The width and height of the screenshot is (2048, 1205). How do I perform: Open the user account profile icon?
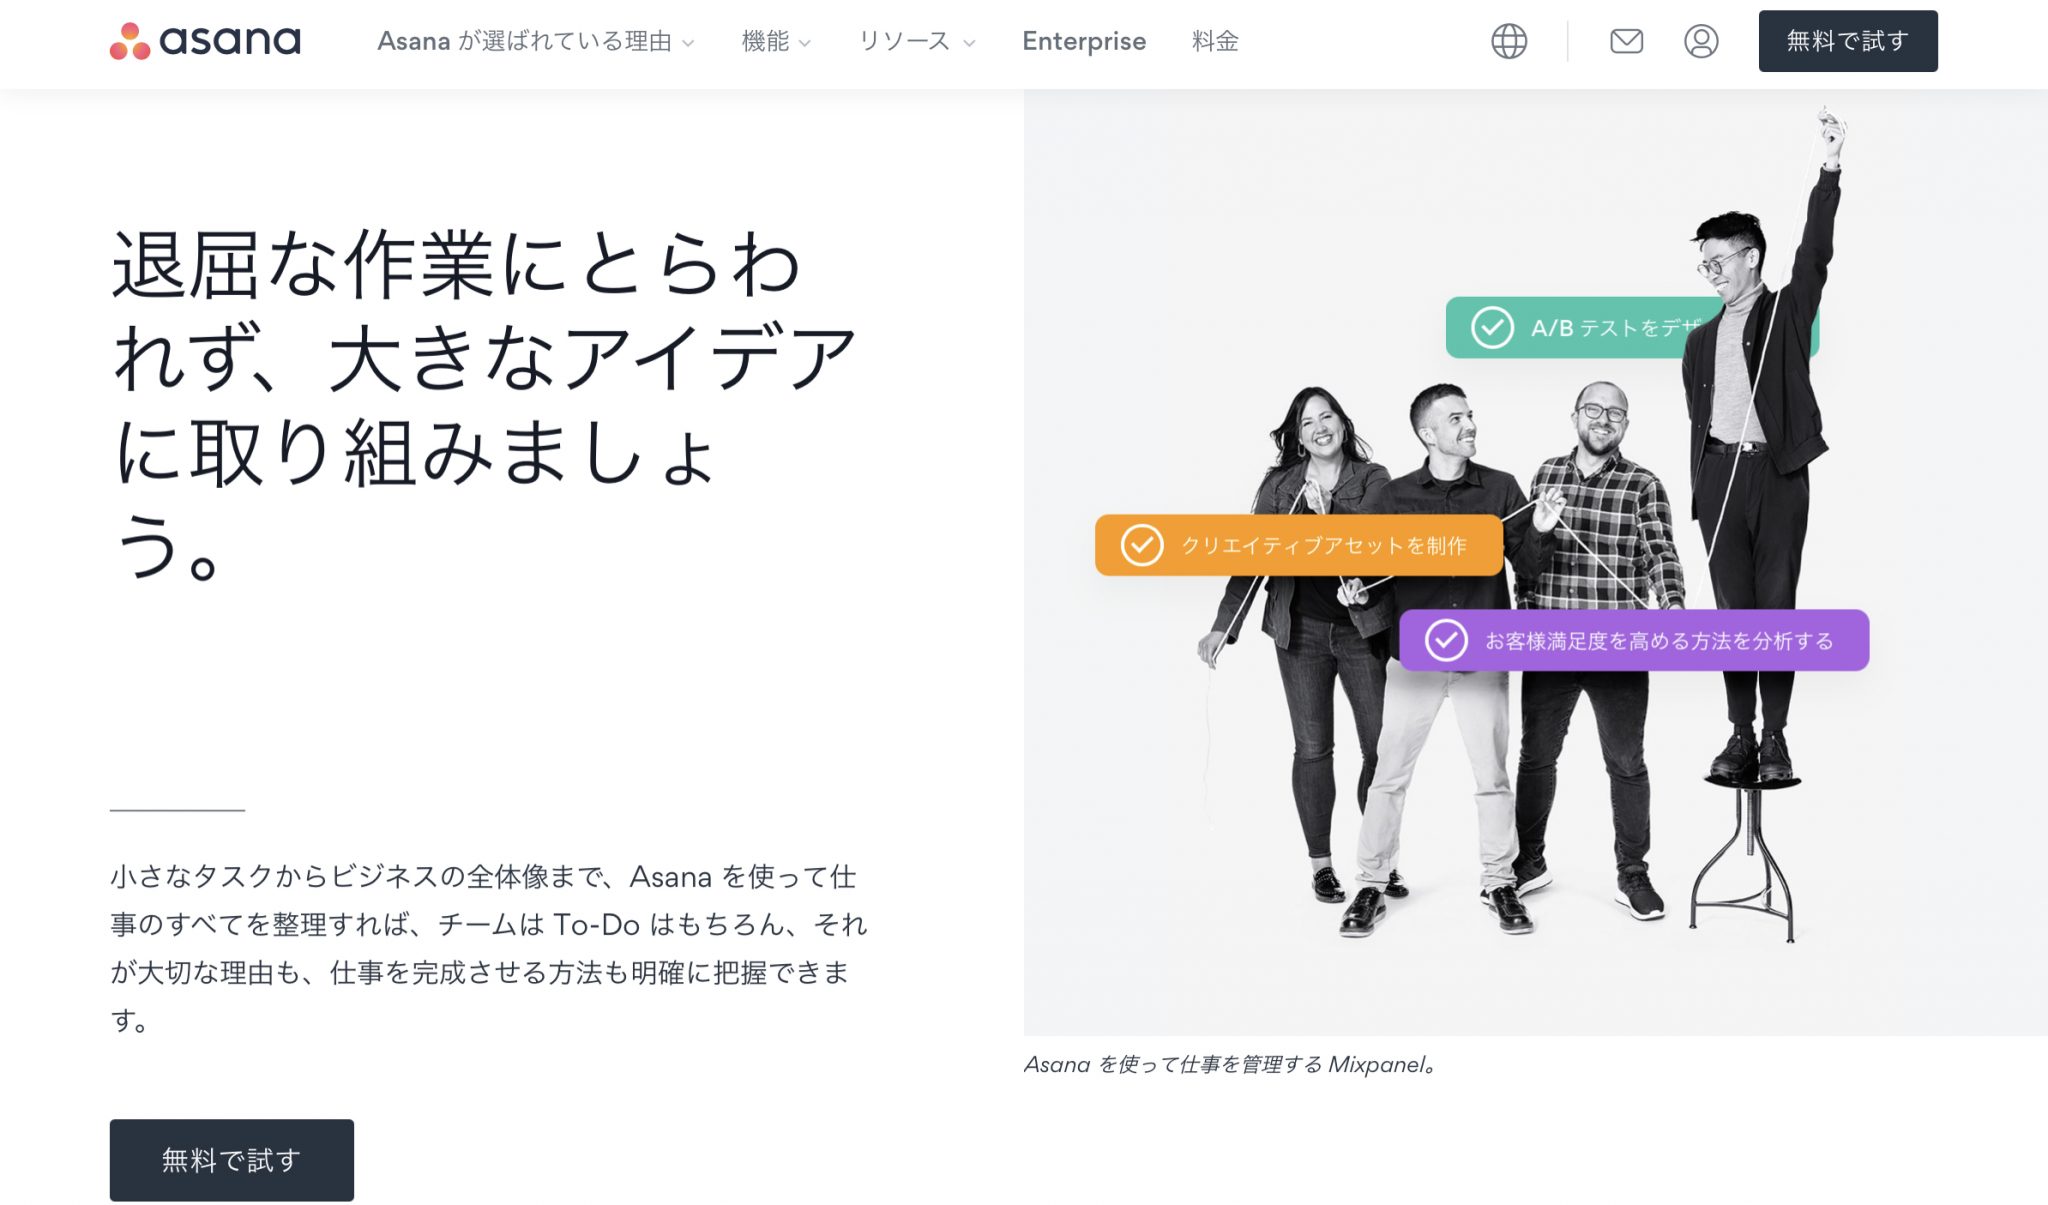pyautogui.click(x=1700, y=41)
